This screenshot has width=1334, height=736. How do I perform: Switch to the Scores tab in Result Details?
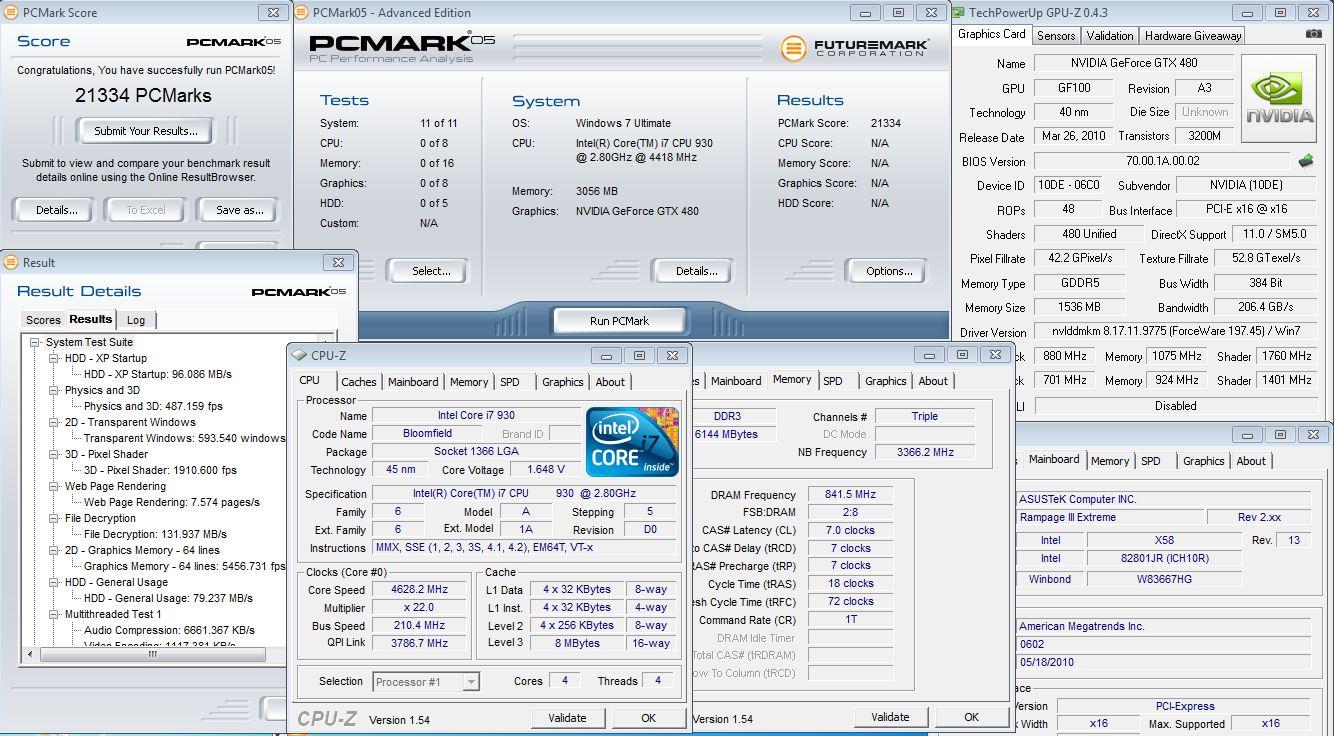point(43,320)
